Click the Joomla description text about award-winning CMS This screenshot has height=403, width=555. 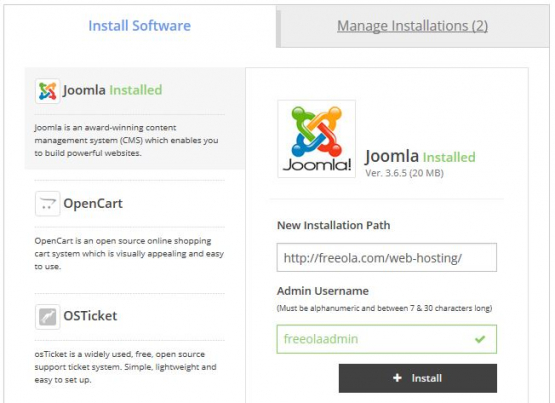point(126,140)
